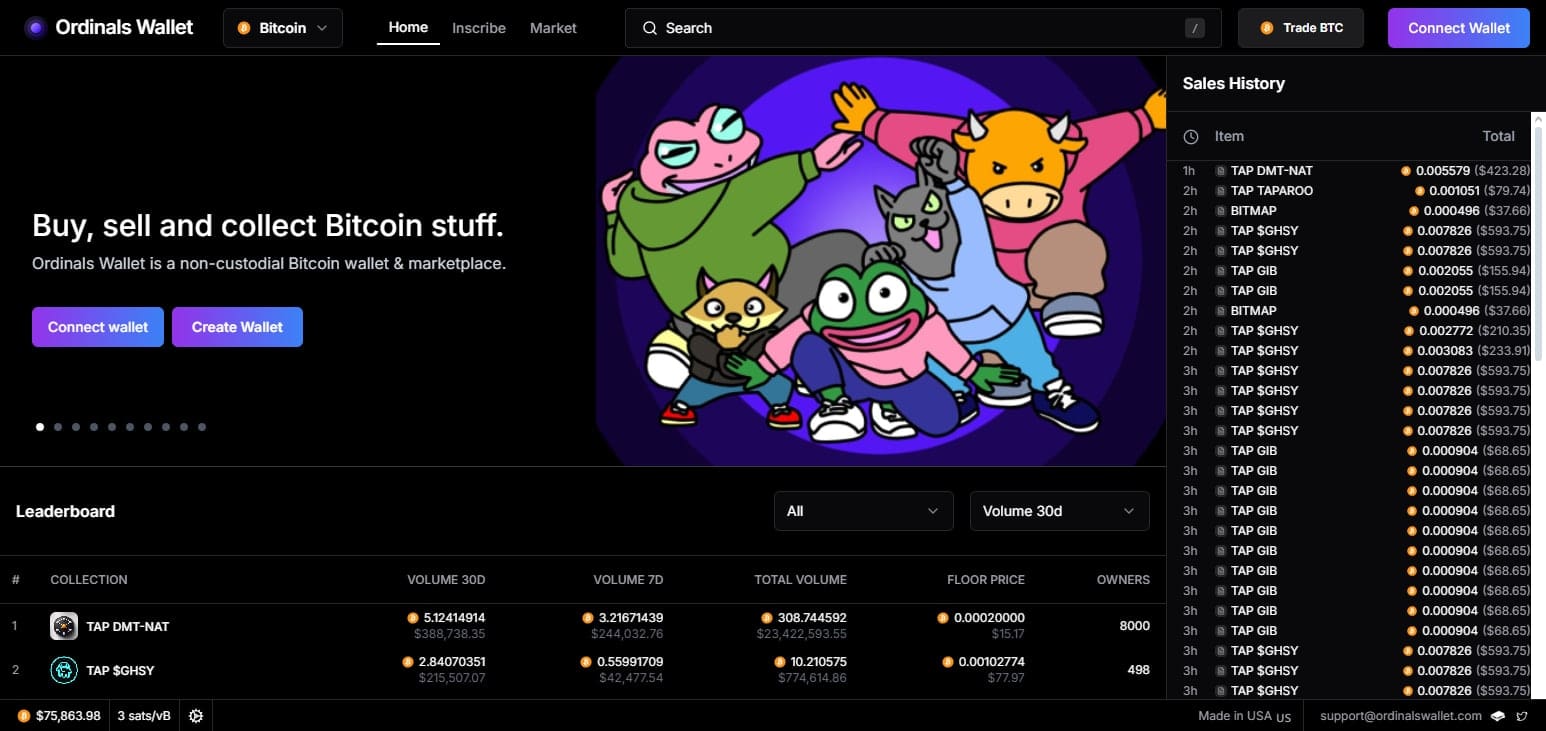Click inside the Search input field

(x=923, y=28)
